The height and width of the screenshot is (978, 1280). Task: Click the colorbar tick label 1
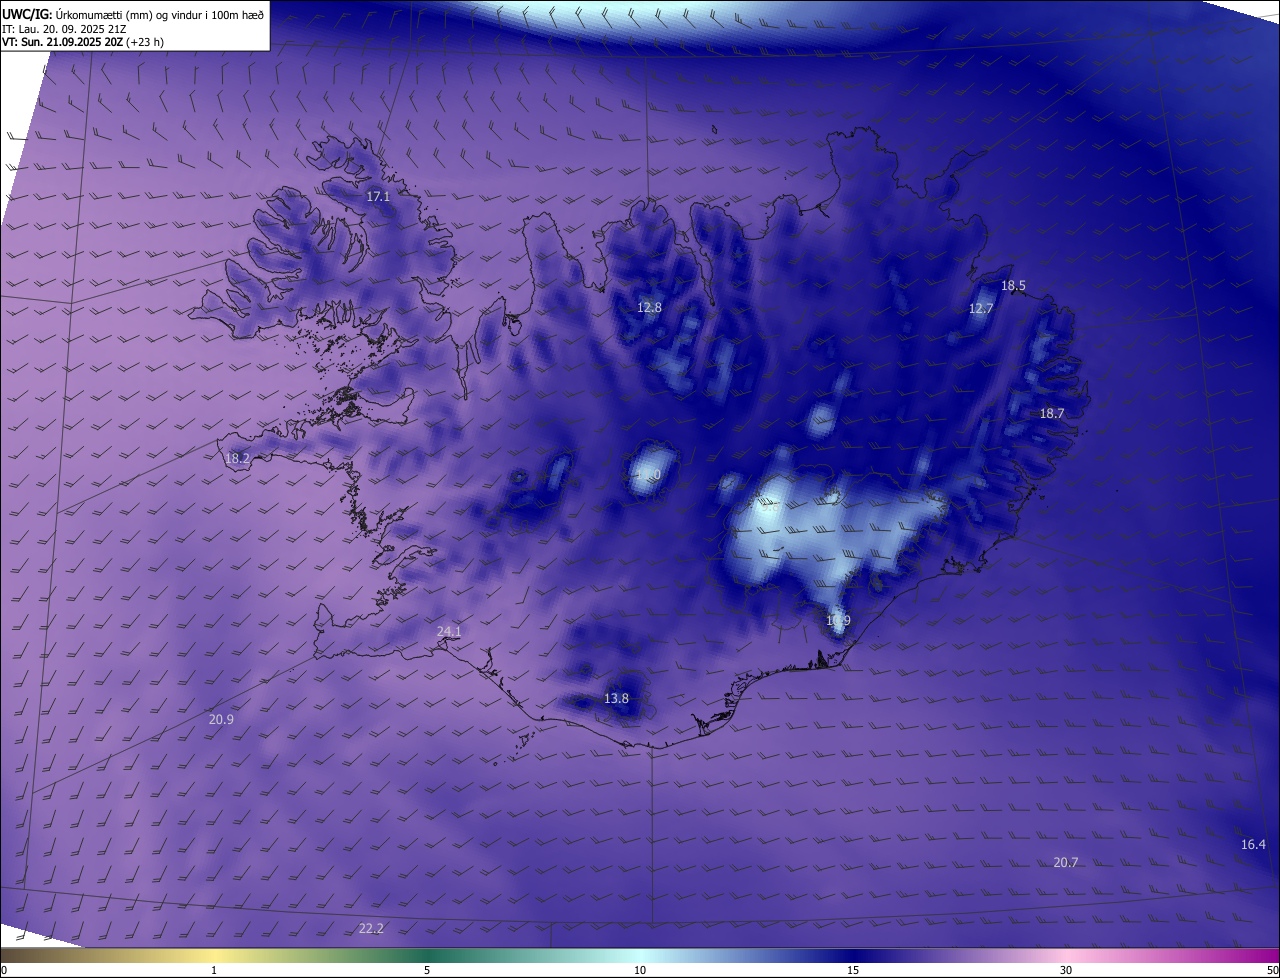[x=214, y=970]
